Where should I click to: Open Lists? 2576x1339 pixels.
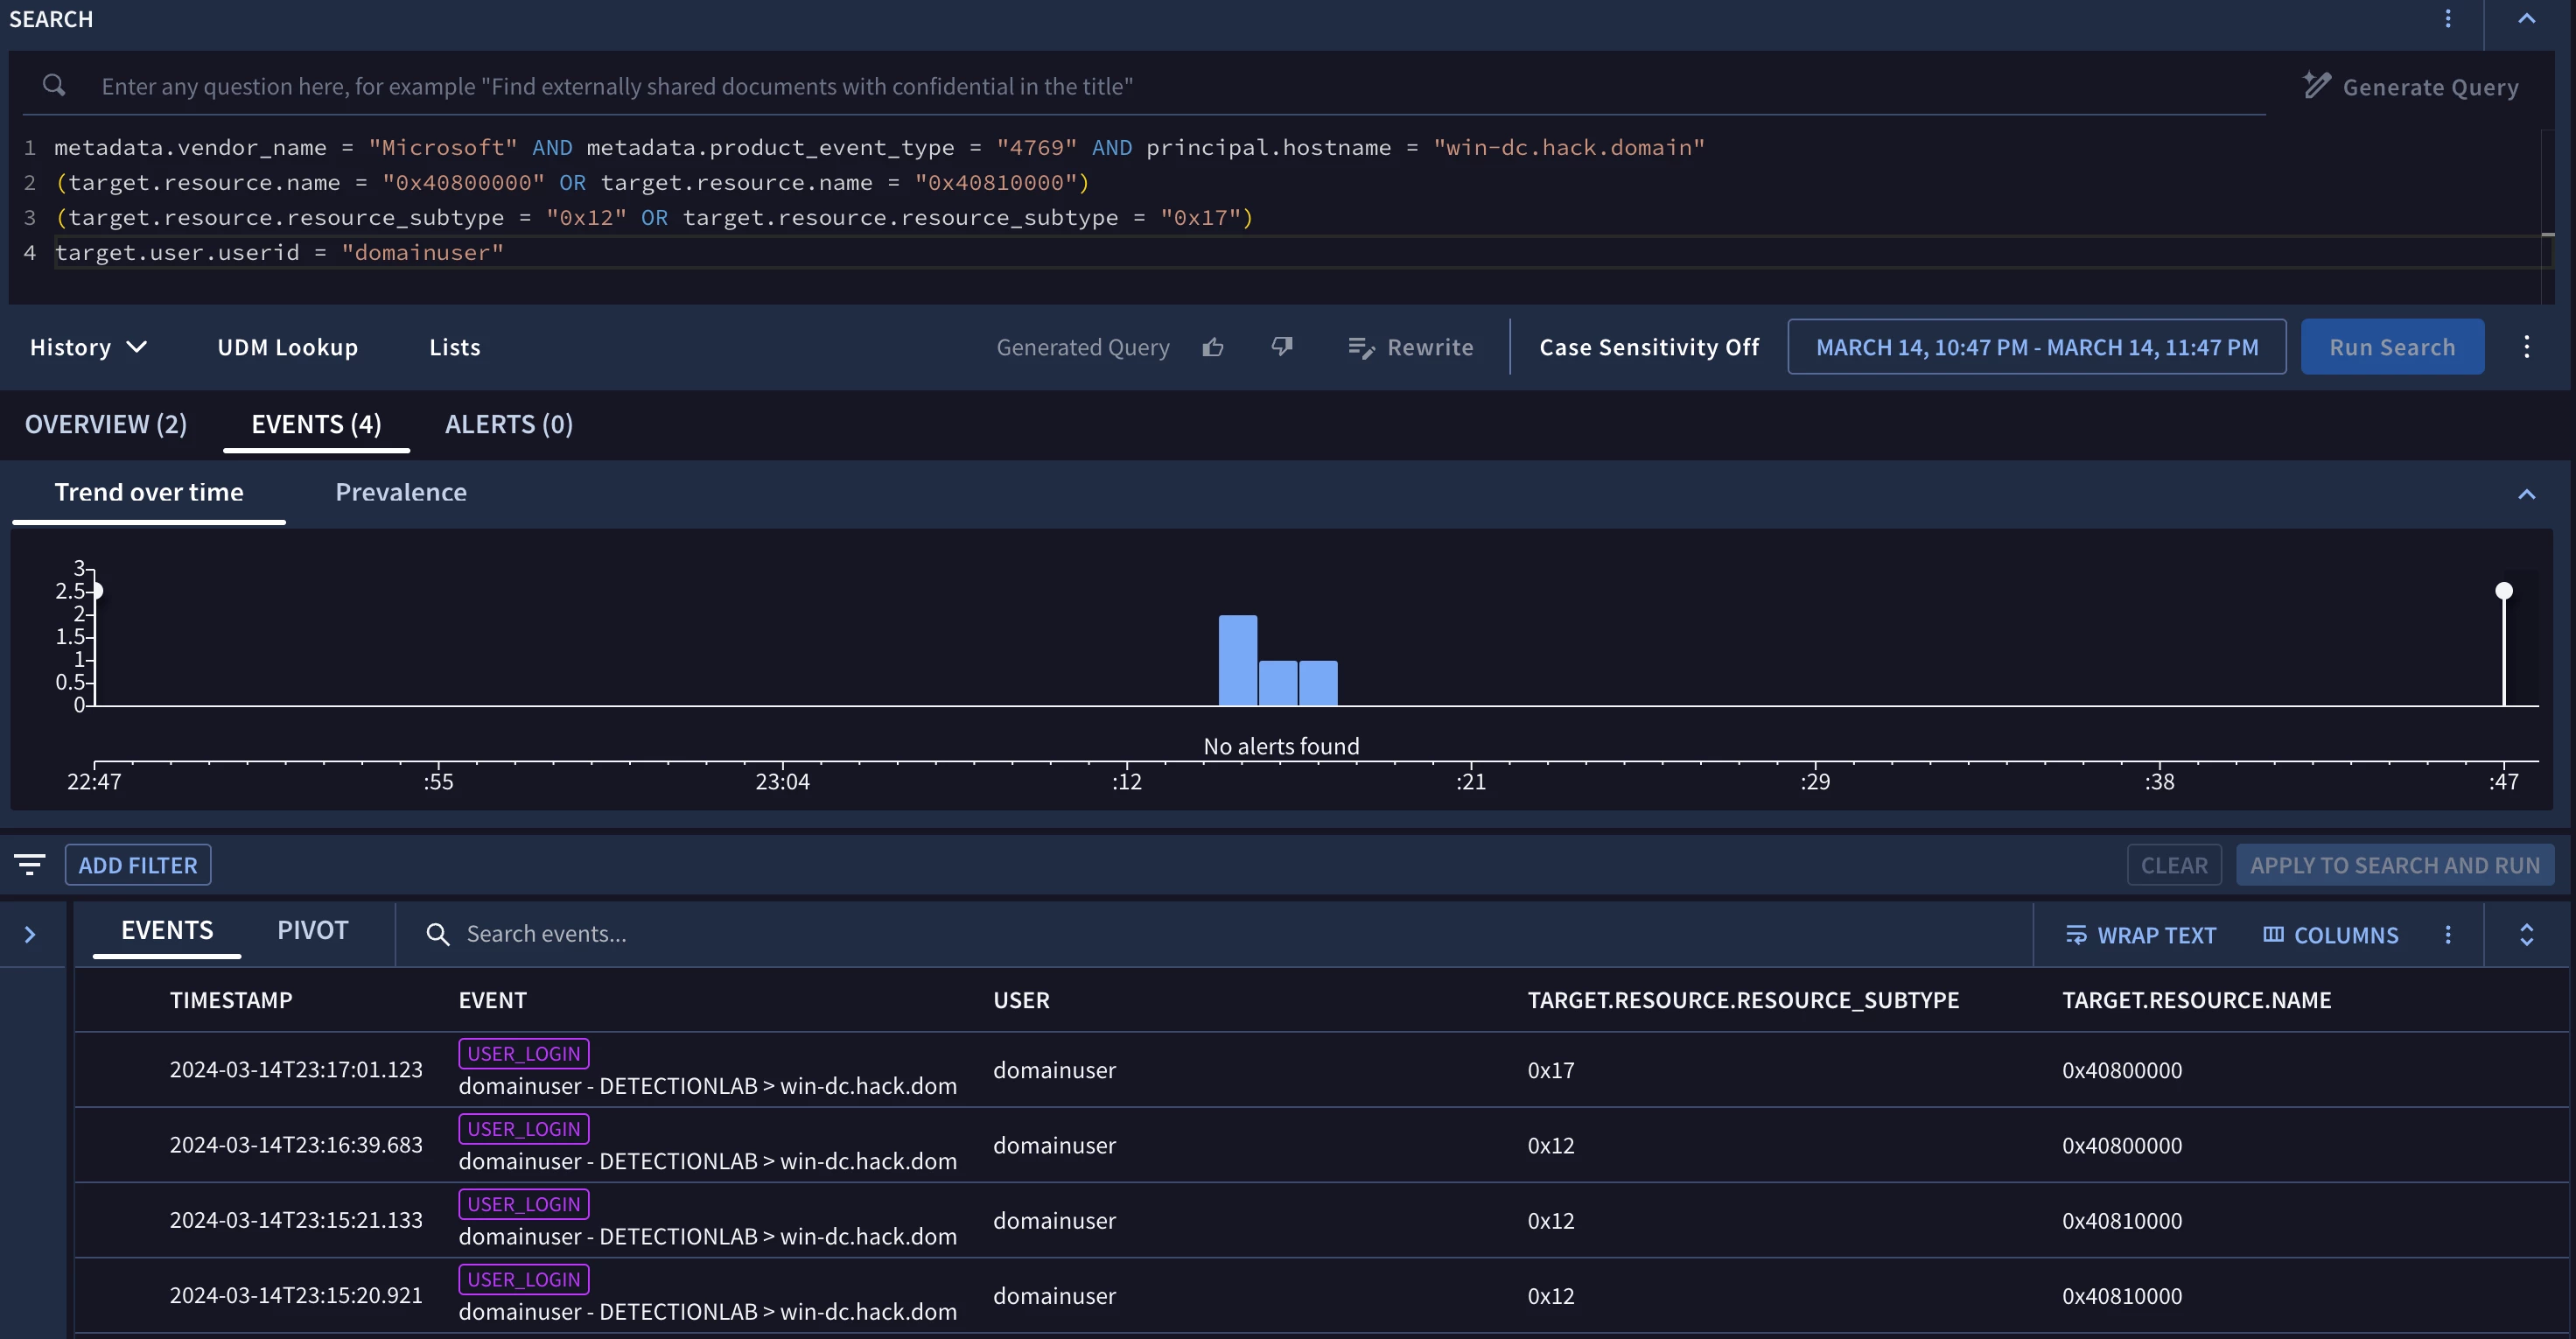pyautogui.click(x=455, y=347)
